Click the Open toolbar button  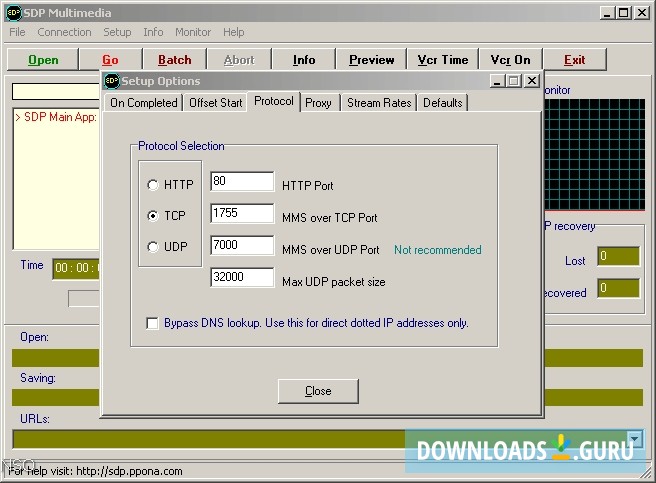click(x=43, y=60)
